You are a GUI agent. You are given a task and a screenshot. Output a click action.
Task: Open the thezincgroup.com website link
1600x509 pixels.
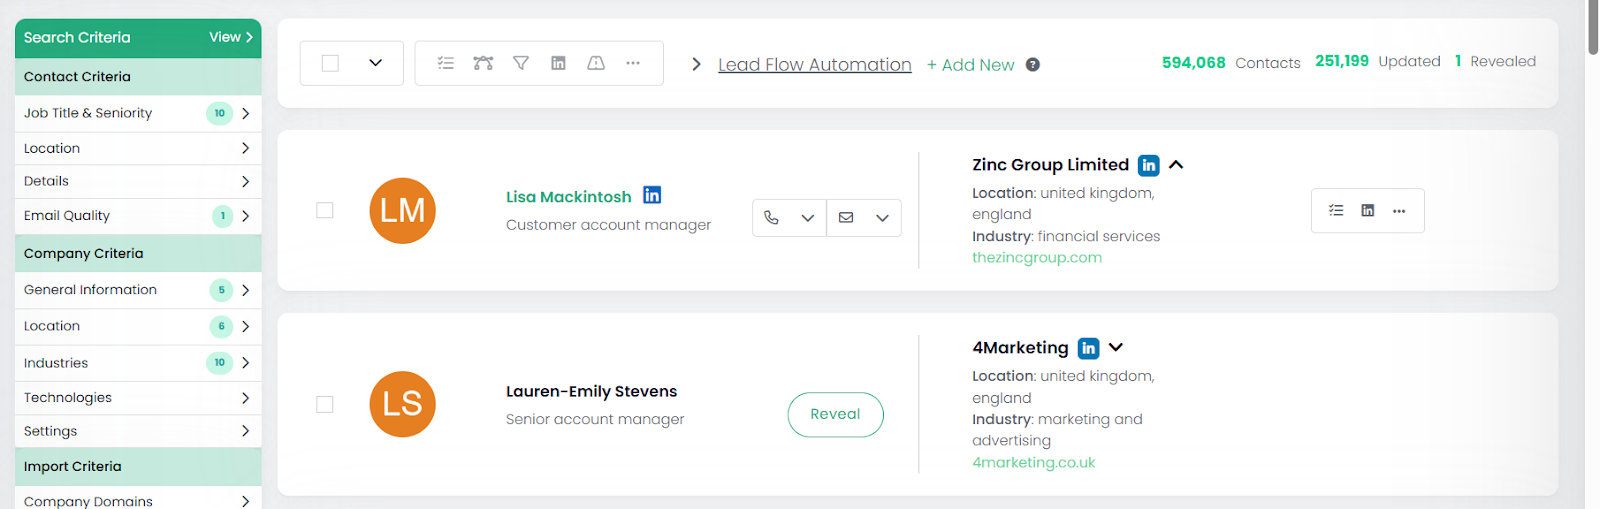(1037, 258)
